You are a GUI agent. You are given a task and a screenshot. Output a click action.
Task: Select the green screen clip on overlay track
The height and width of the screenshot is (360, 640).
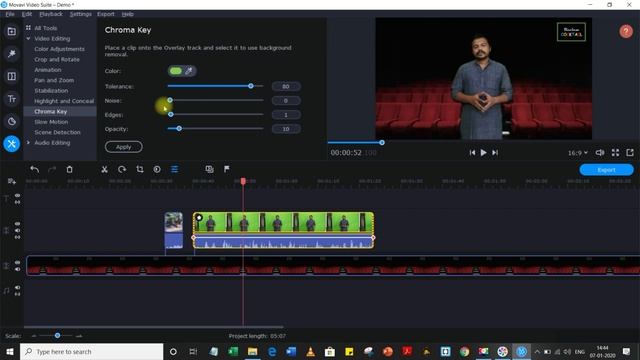coord(283,230)
